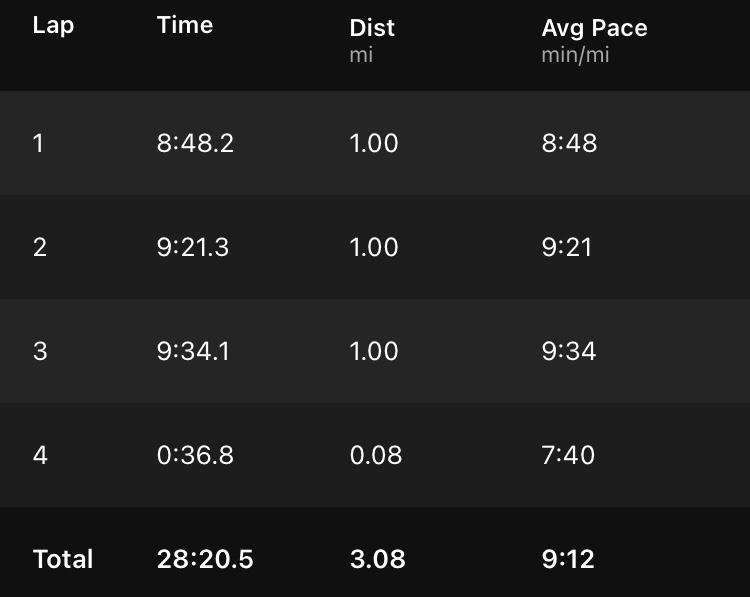Select lap 3 row number

coord(40,351)
